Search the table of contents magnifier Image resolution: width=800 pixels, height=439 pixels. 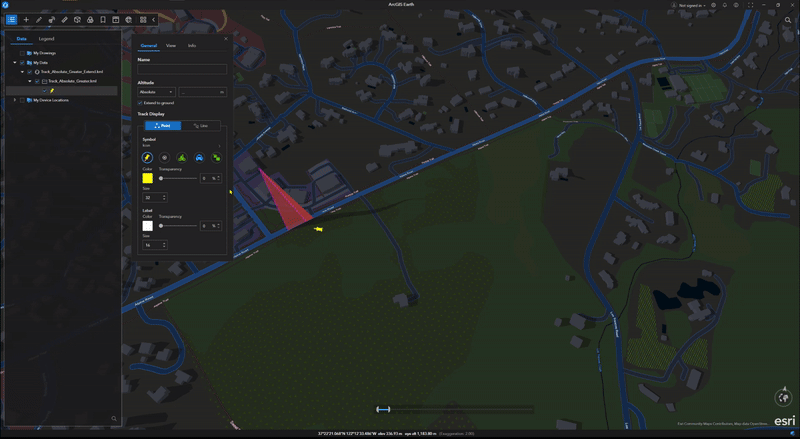pyautogui.click(x=114, y=419)
